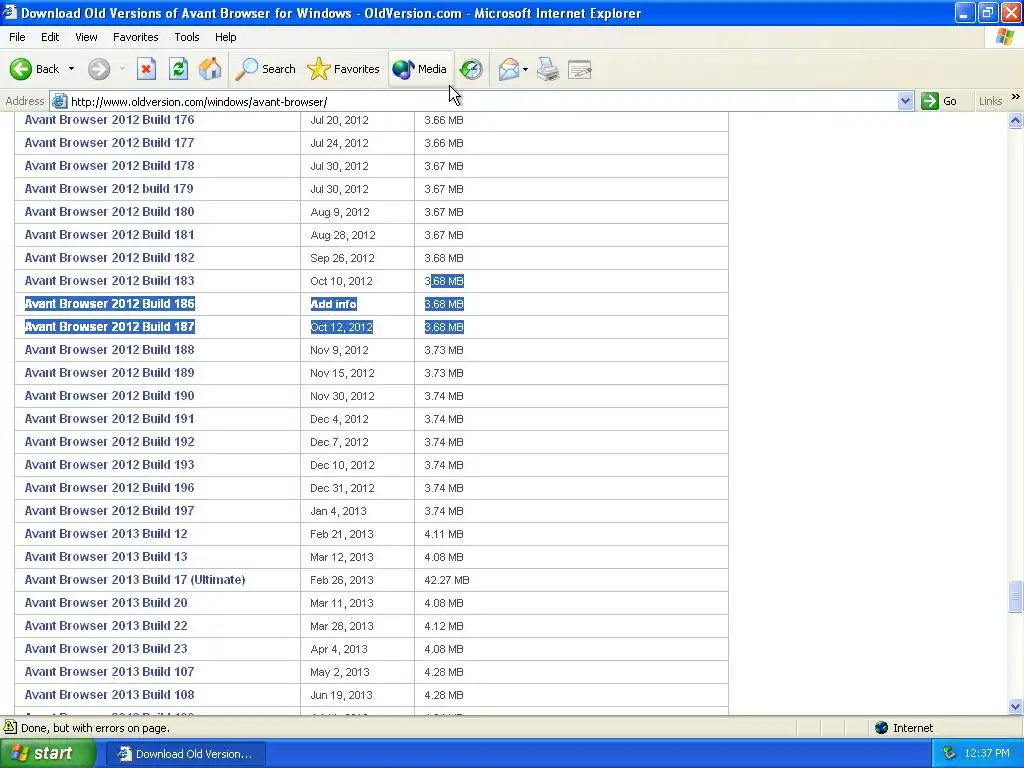
Task: Click the Add info link for Build 186
Action: tap(333, 304)
